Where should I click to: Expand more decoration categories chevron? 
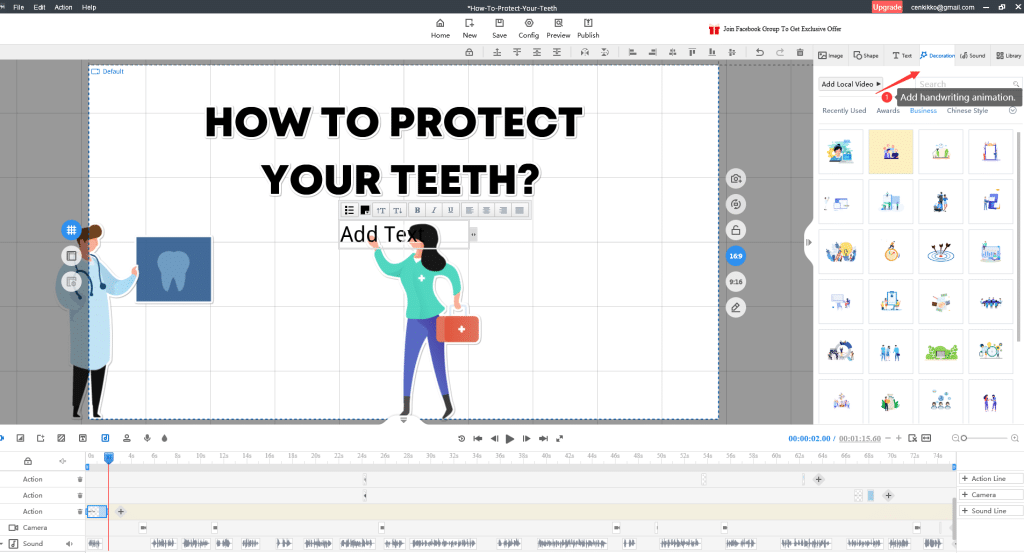pyautogui.click(x=1012, y=111)
